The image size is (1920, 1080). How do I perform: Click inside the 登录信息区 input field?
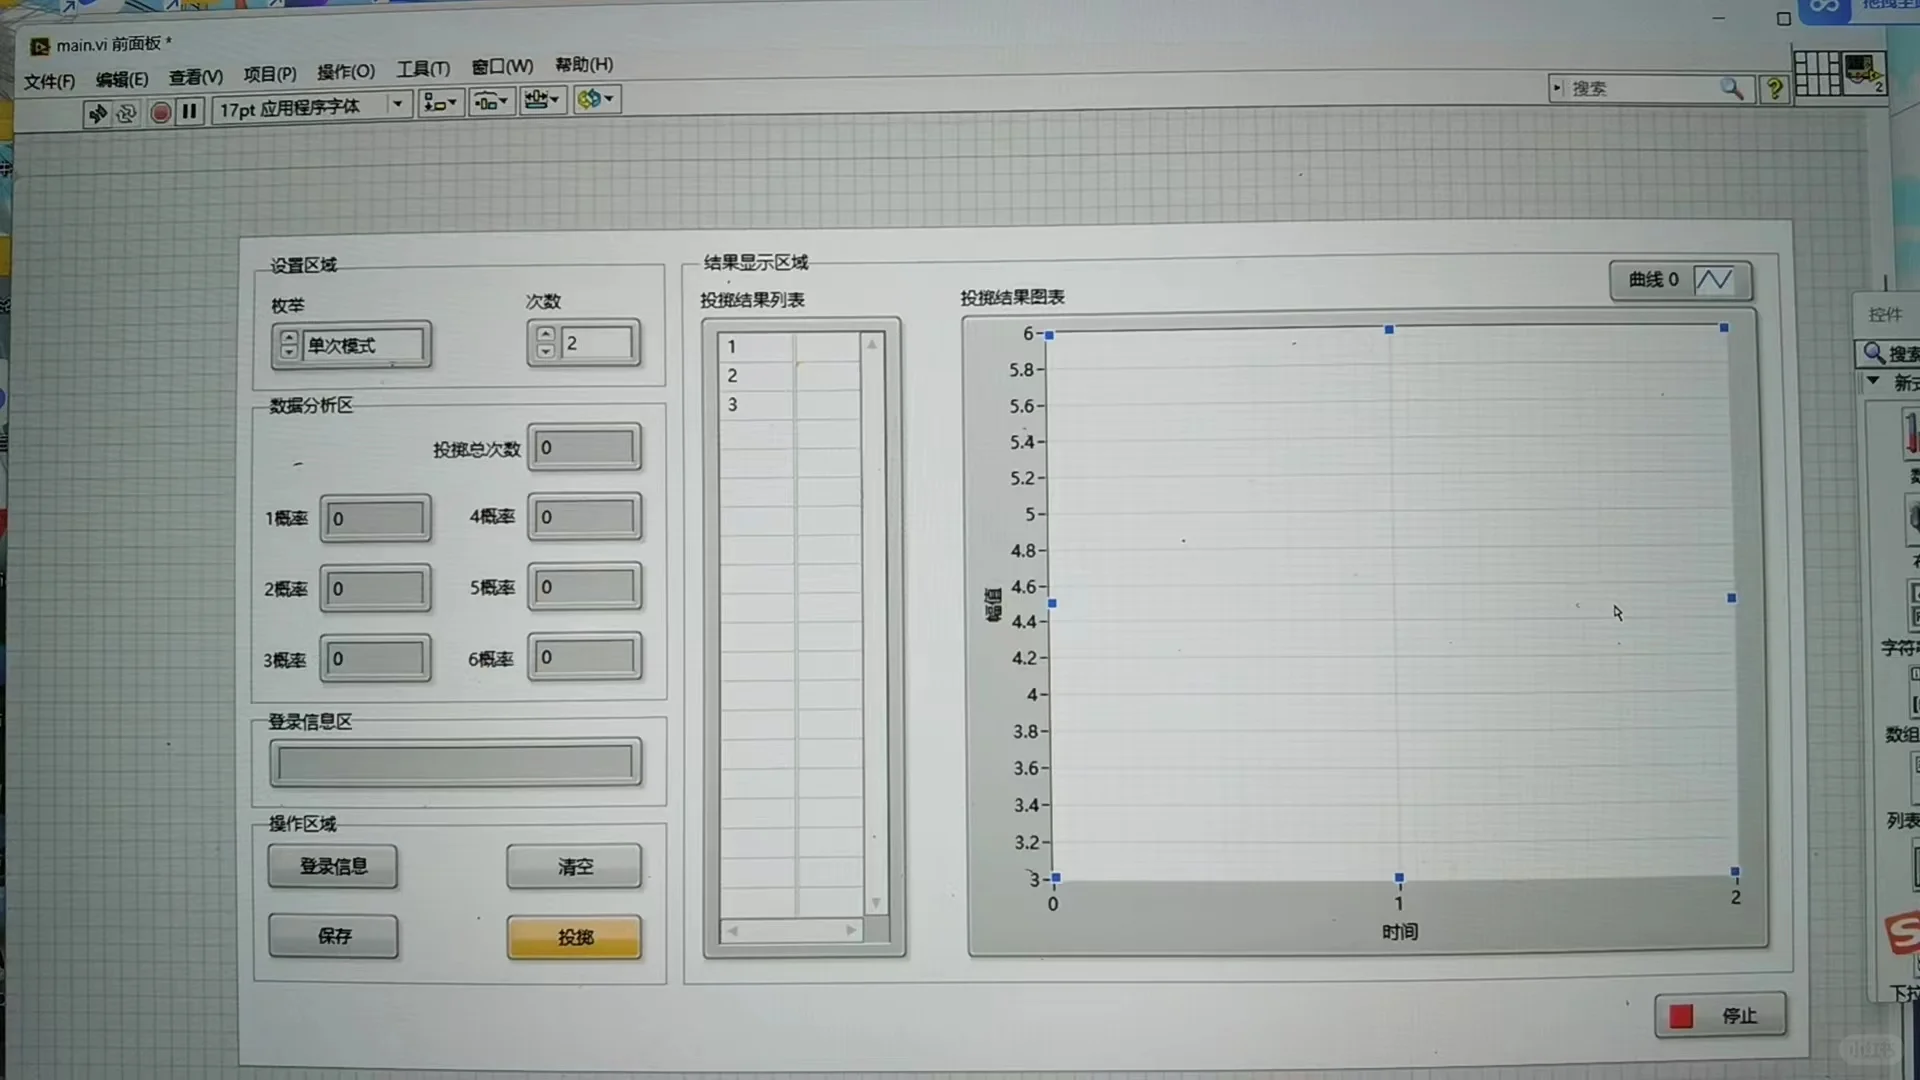(453, 762)
